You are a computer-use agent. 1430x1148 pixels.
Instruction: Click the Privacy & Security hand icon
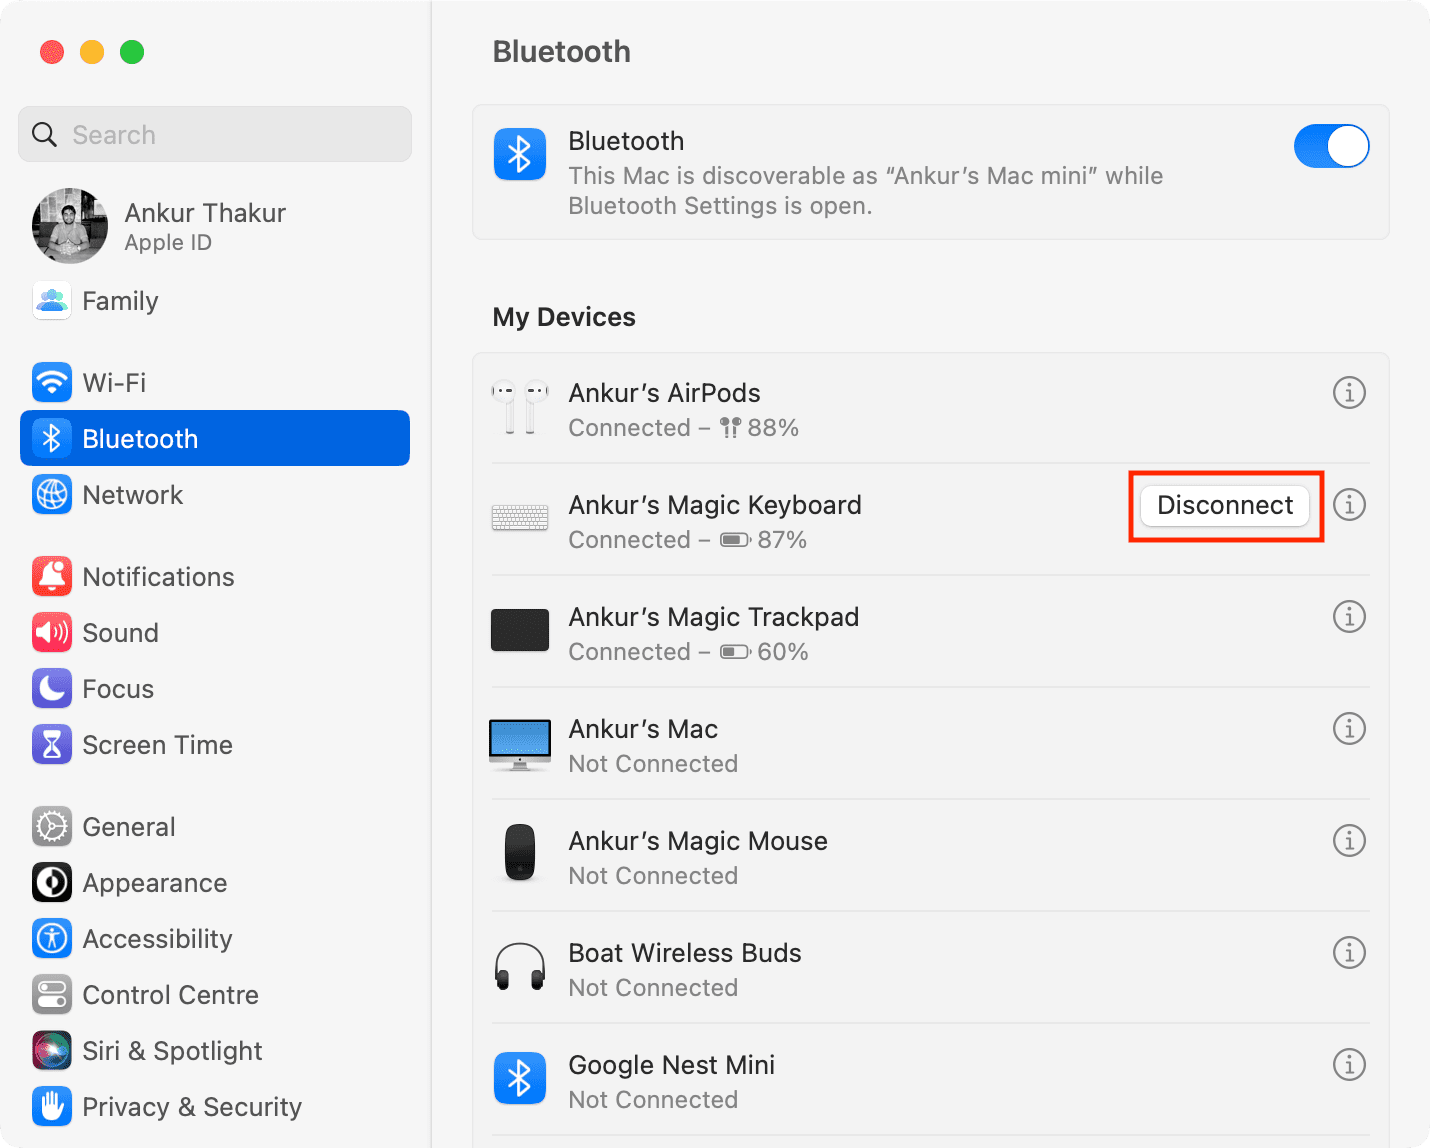(52, 1107)
